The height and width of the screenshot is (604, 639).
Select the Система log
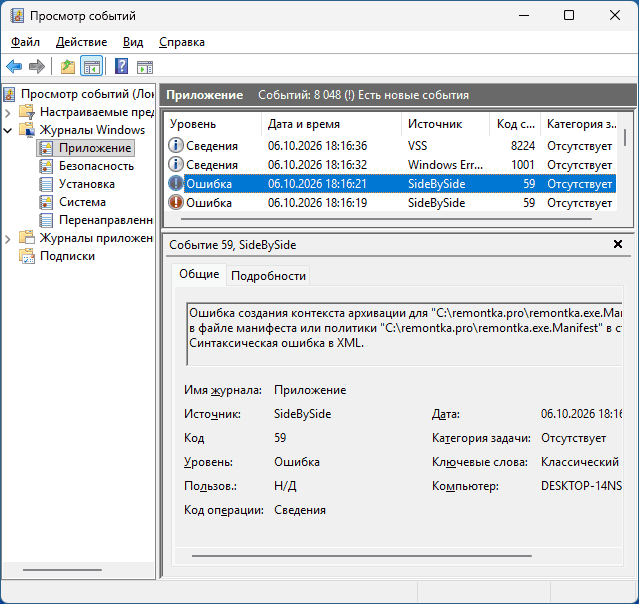pyautogui.click(x=82, y=202)
